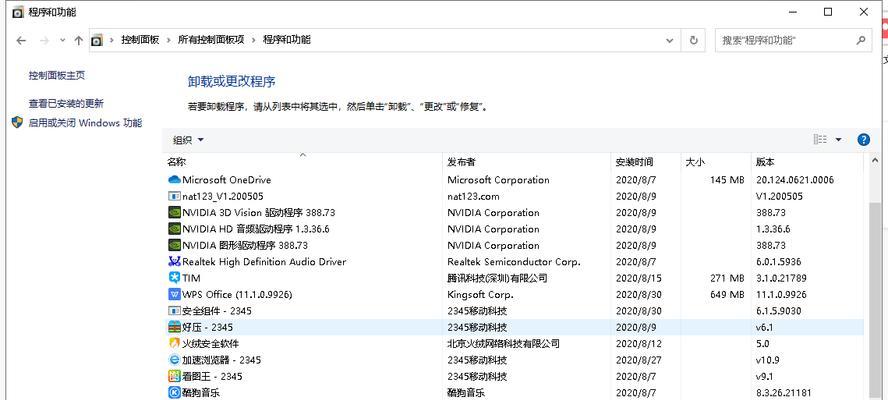
Task: Open the view options dropdown arrow
Action: tap(838, 140)
